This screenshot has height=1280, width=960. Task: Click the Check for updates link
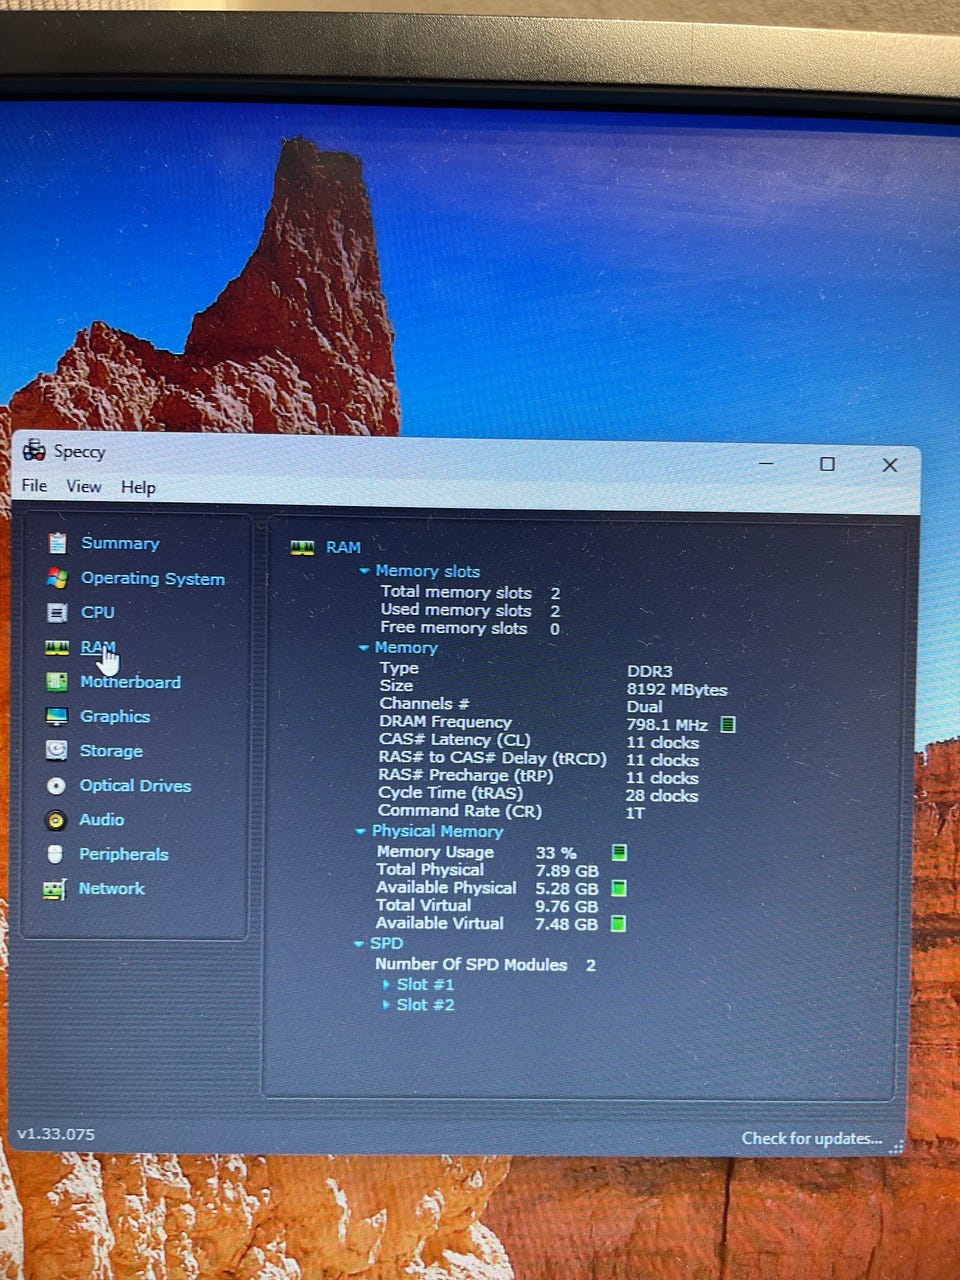pyautogui.click(x=811, y=1138)
